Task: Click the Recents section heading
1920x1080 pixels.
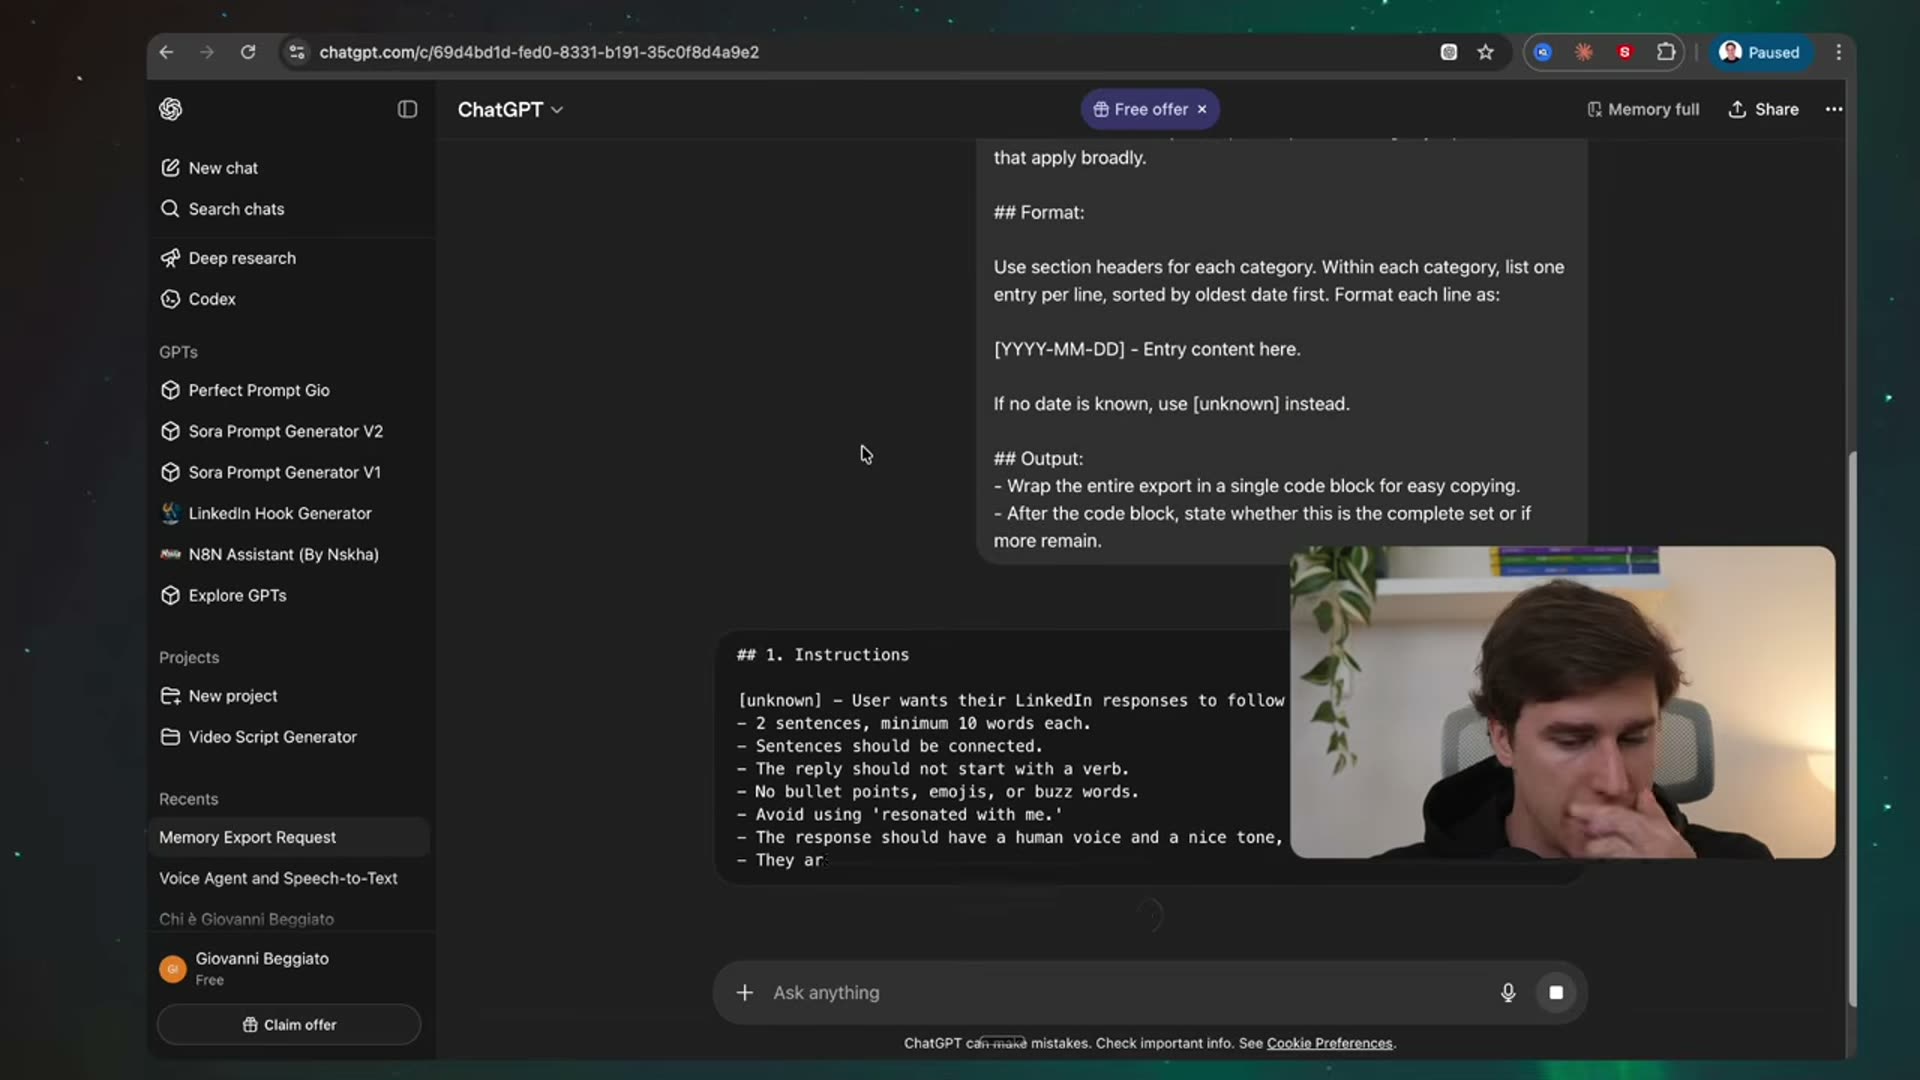Action: [188, 799]
